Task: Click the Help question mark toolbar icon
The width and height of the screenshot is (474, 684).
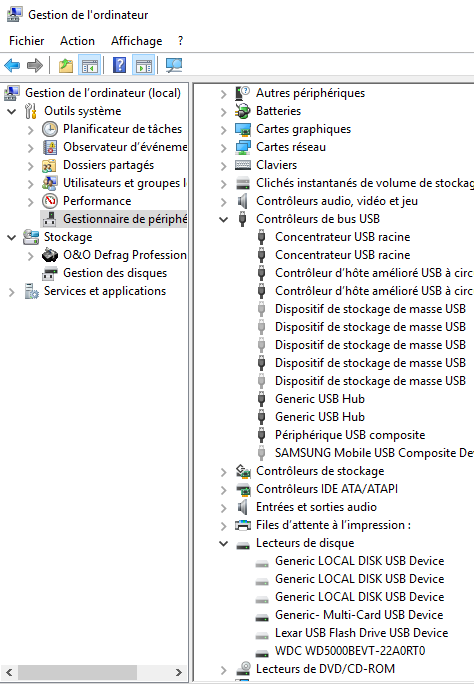Action: tap(119, 65)
